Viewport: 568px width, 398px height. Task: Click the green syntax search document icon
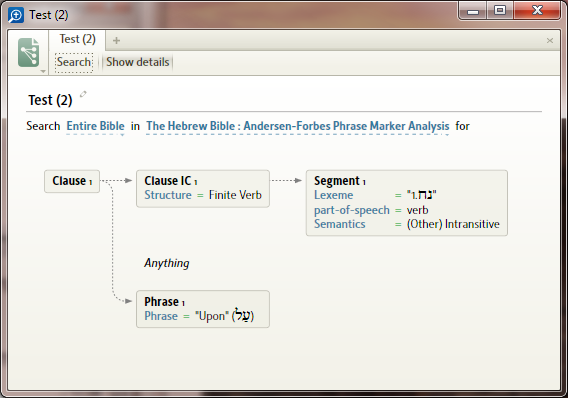coord(29,53)
